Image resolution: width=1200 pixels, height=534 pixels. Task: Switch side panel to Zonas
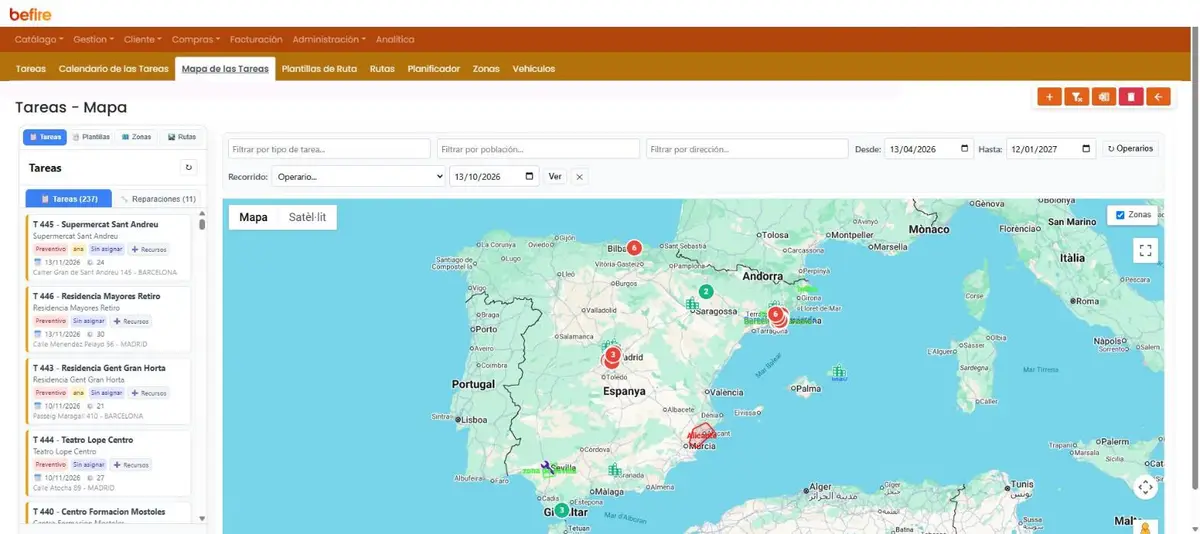tap(137, 137)
